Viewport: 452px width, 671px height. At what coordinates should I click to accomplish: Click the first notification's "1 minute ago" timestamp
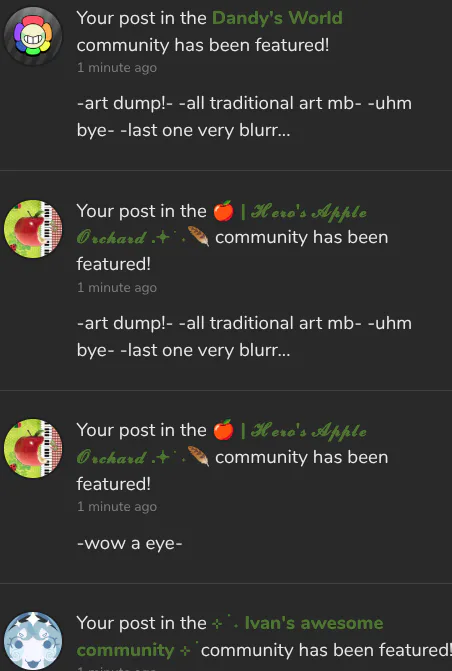(x=117, y=68)
